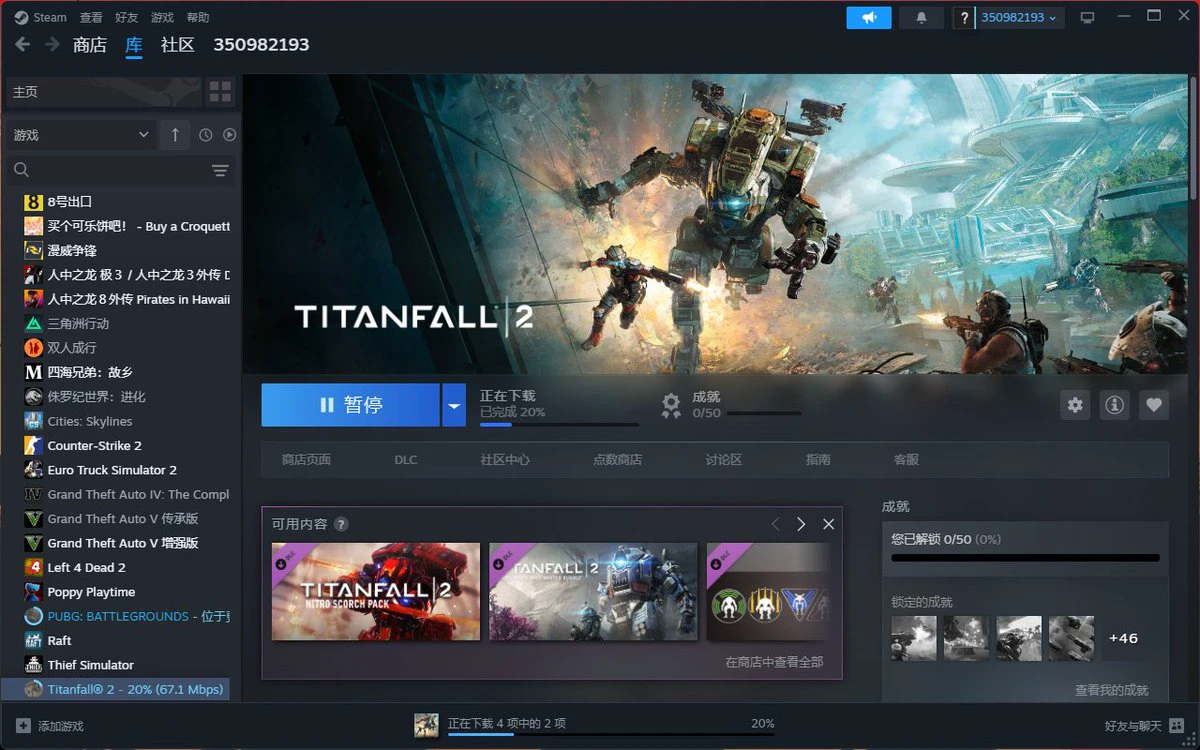The width and height of the screenshot is (1200, 750).
Task: Toggle the collections grid view icon
Action: click(220, 92)
